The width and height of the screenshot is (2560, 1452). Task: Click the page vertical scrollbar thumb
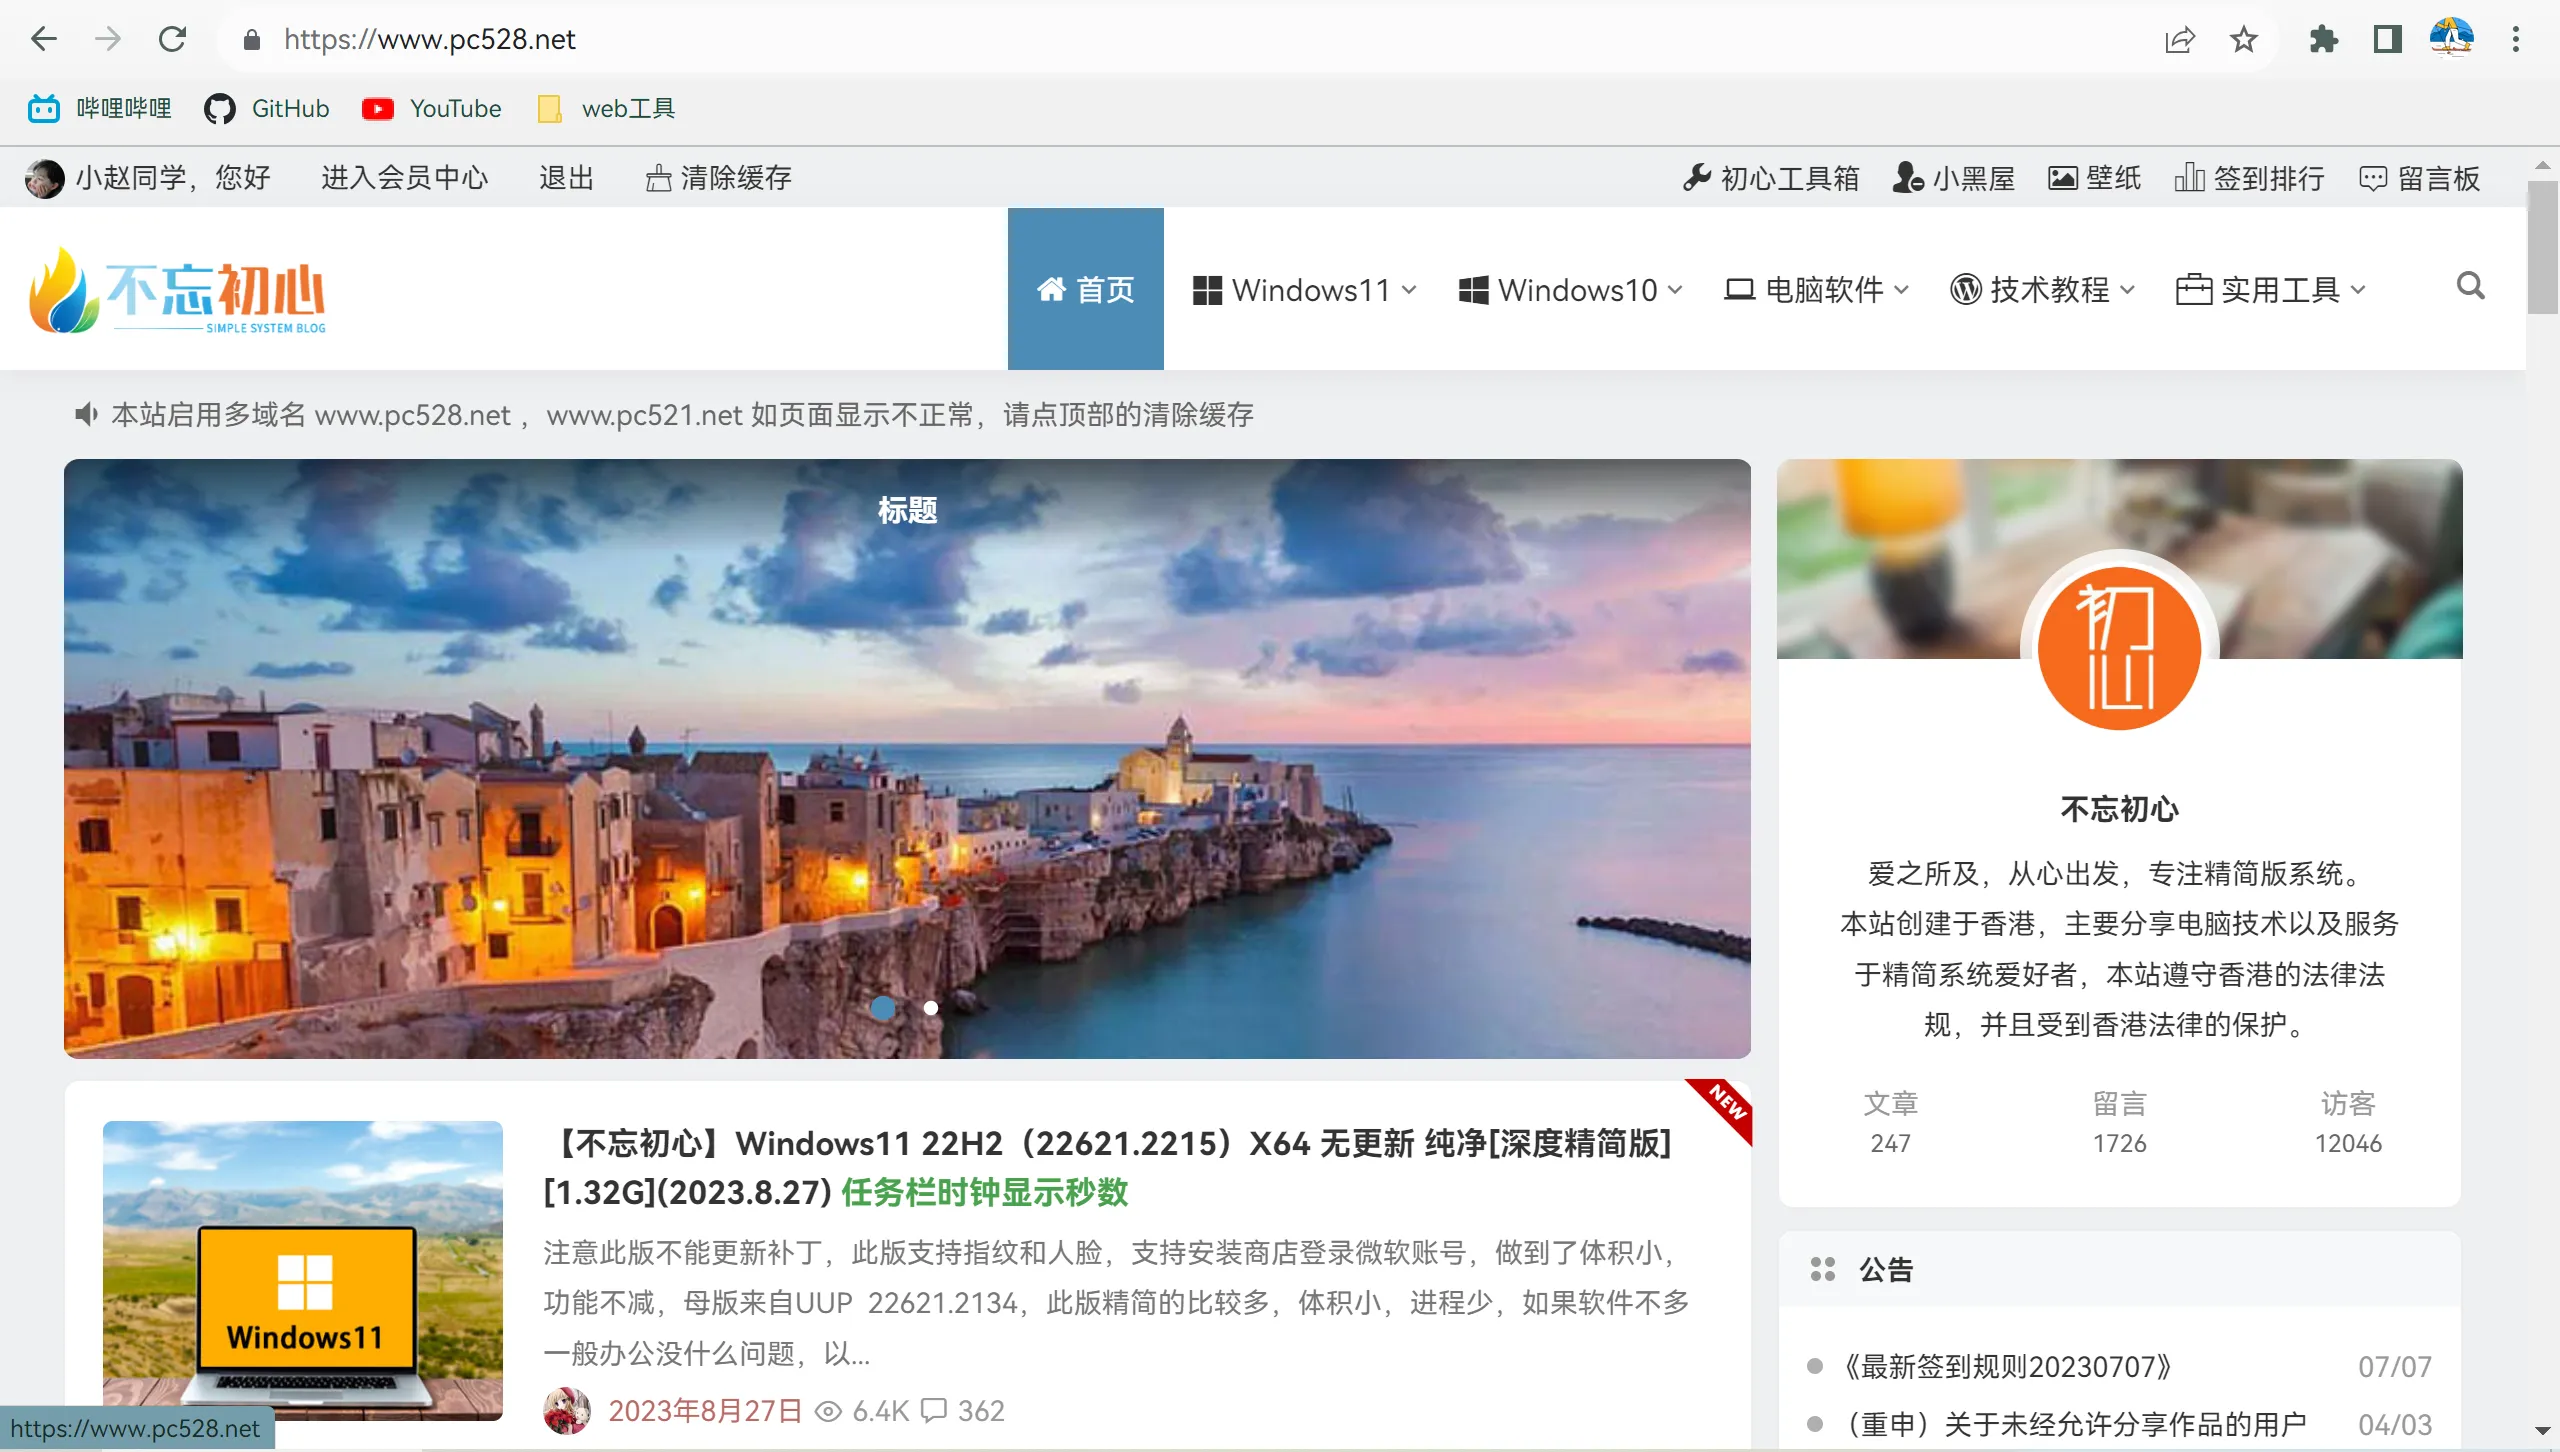tap(2541, 247)
